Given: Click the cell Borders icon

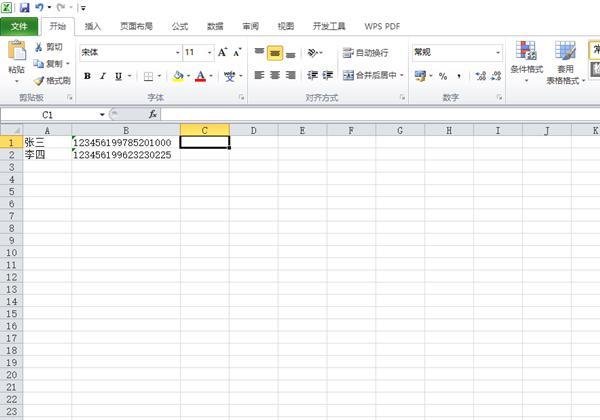Looking at the screenshot, I should pos(148,77).
